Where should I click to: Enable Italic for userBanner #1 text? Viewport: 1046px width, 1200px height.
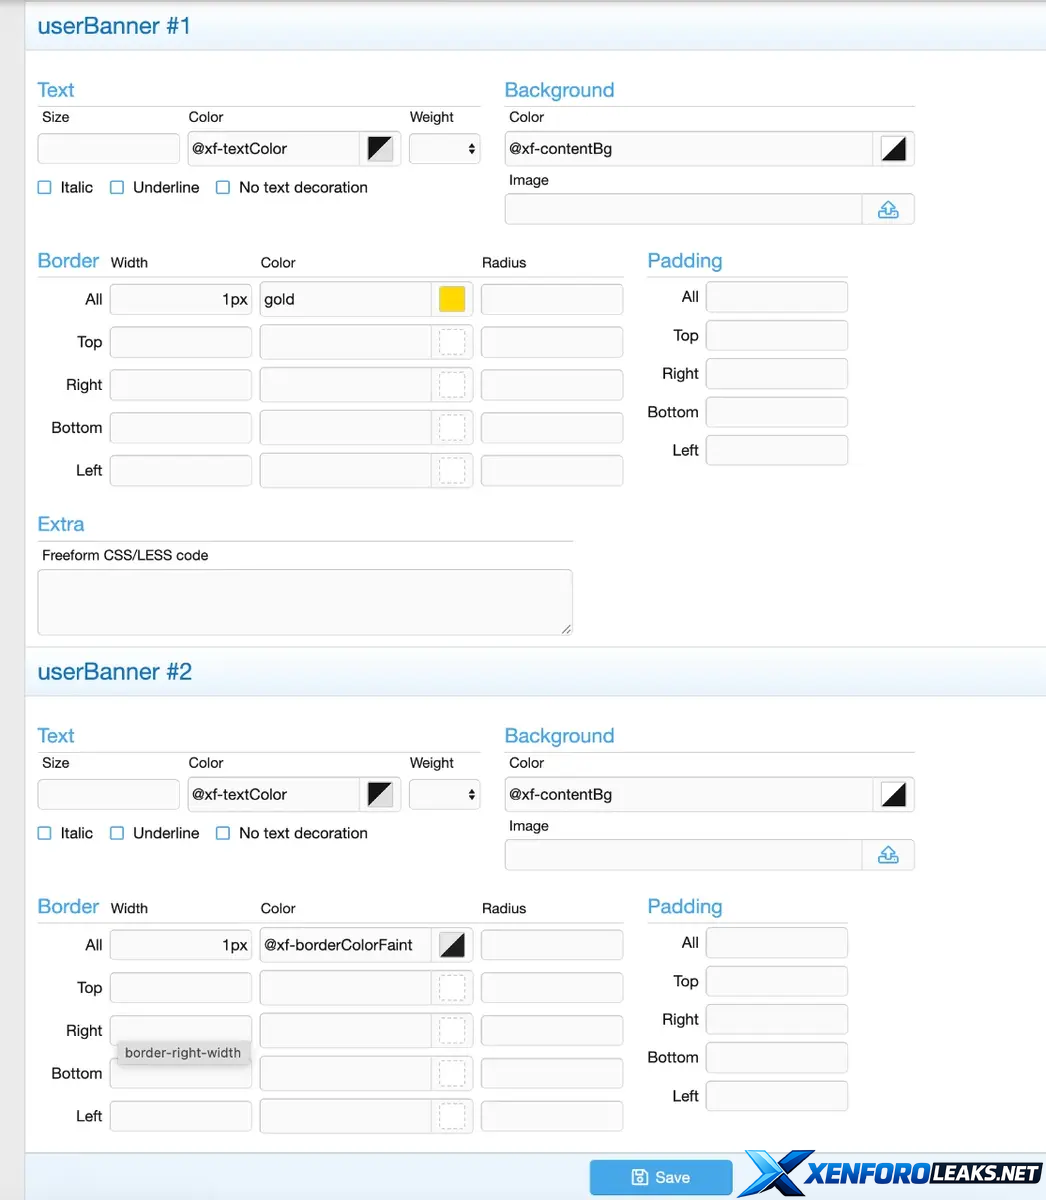pos(45,188)
